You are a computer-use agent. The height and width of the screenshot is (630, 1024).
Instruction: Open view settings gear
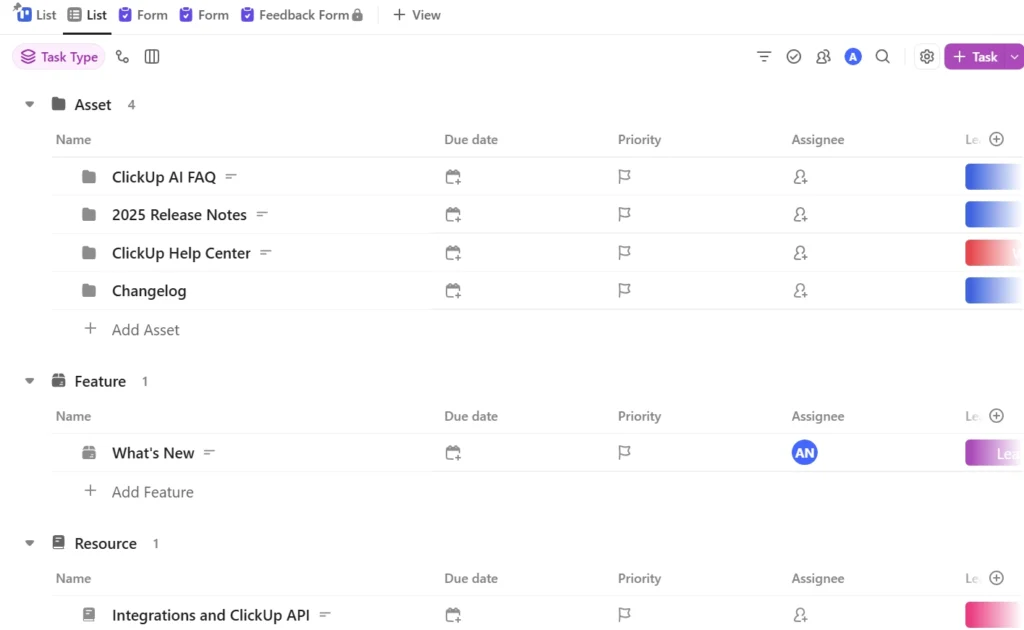[927, 57]
